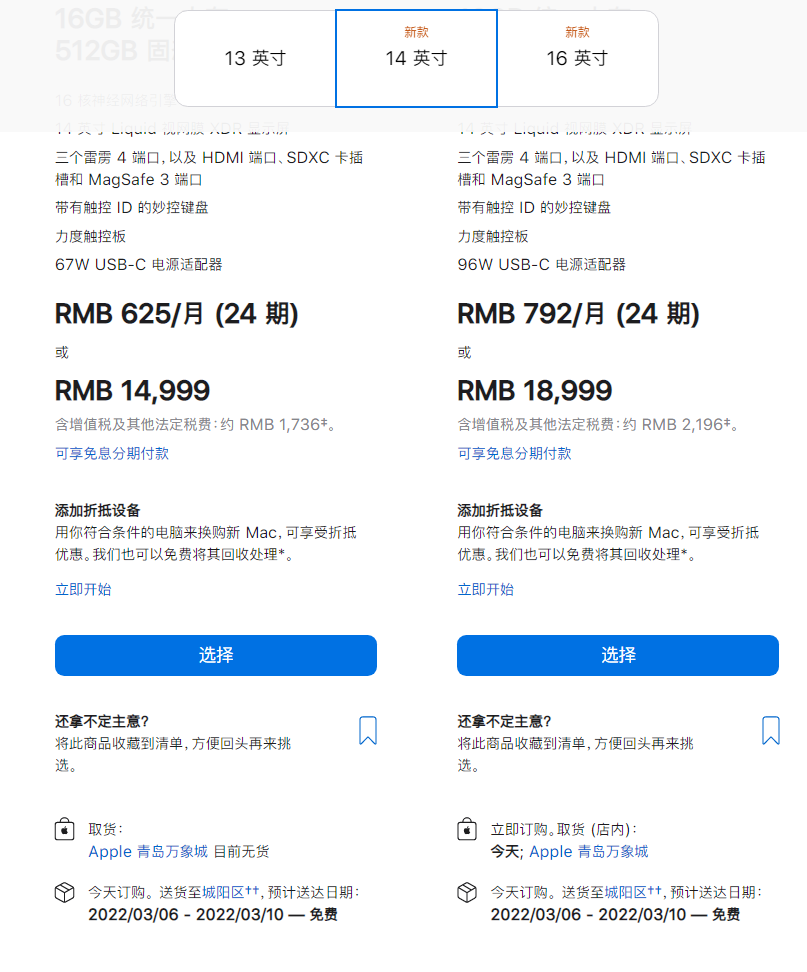This screenshot has width=807, height=972.
Task: Open Apple 青岛万象城 link showing 目前无货
Action: [x=148, y=852]
